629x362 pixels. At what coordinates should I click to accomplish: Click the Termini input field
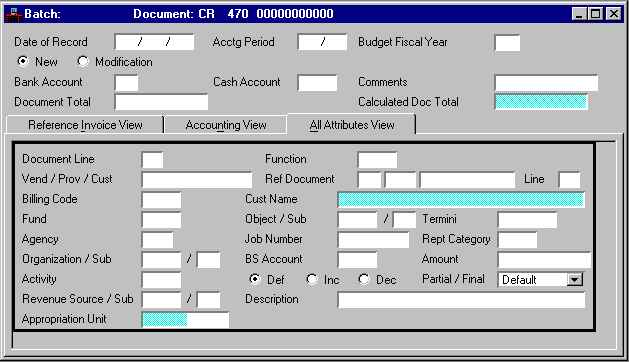click(528, 220)
